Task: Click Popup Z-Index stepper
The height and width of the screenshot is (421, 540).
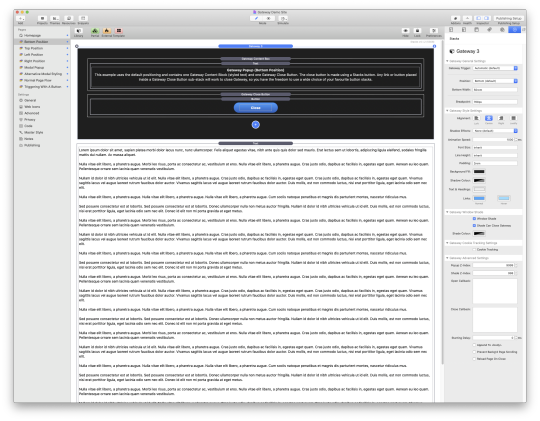Action: click(x=516, y=265)
